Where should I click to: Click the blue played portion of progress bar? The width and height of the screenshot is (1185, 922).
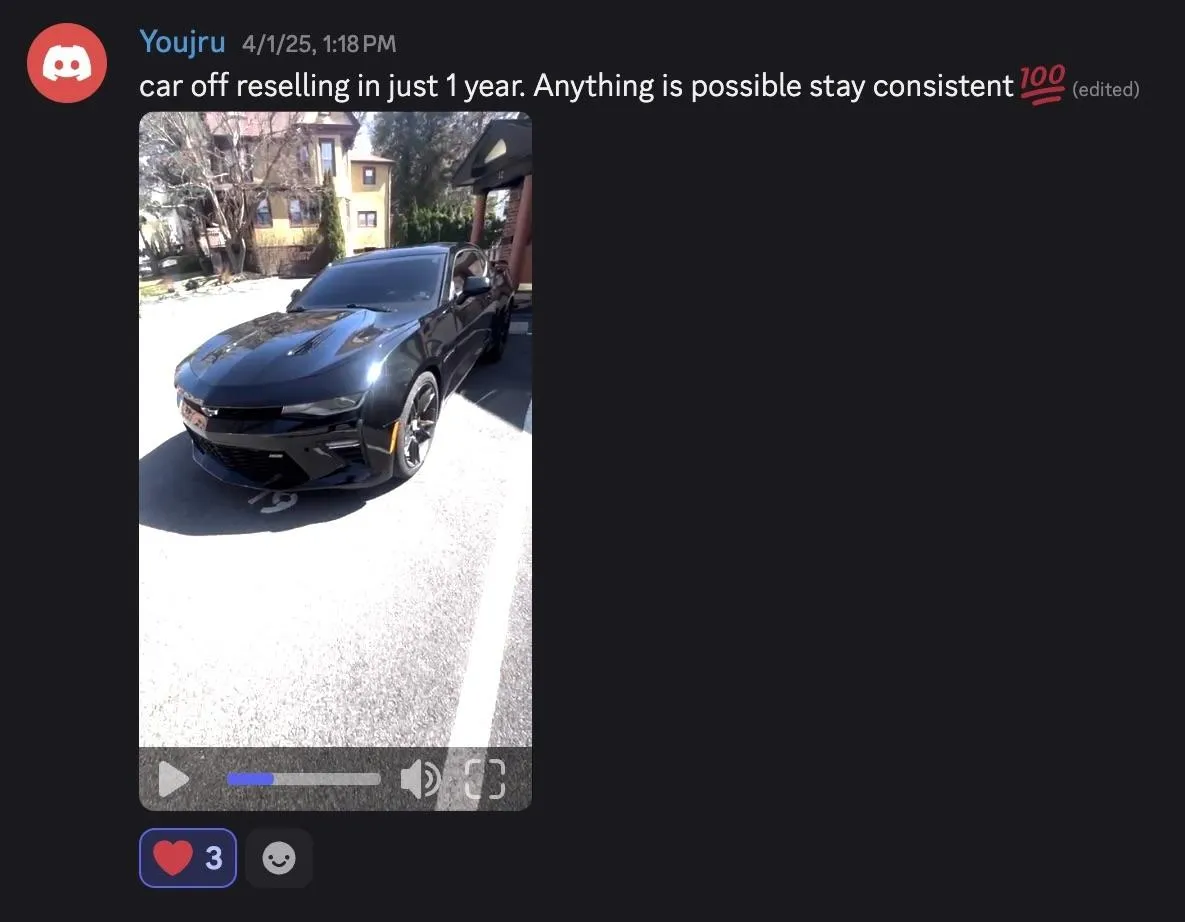(250, 779)
